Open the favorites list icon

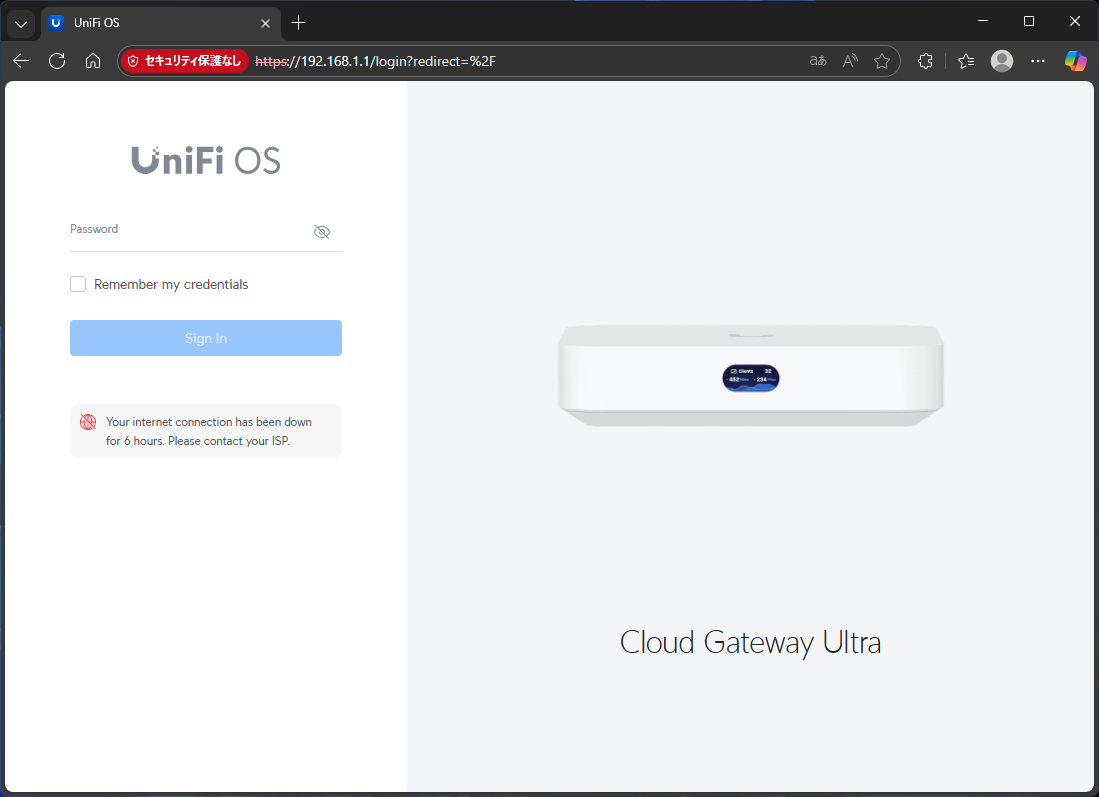965,61
